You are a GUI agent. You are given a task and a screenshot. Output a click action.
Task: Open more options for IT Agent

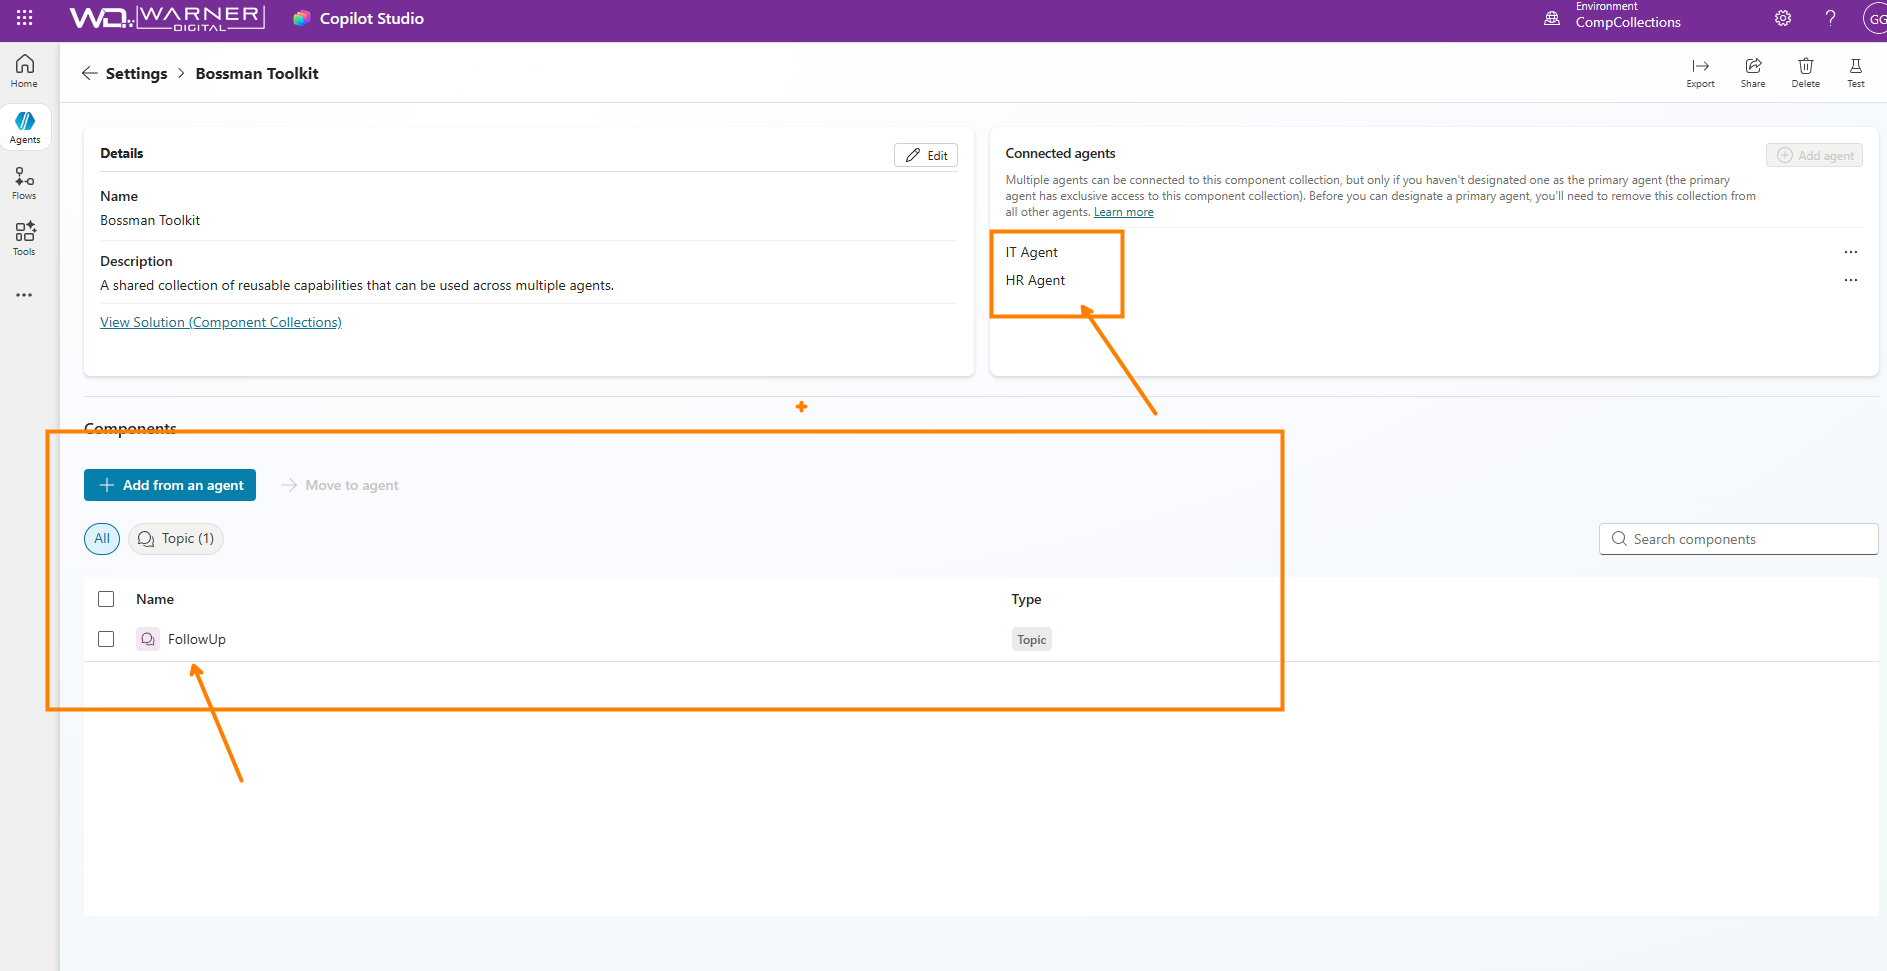(x=1851, y=252)
